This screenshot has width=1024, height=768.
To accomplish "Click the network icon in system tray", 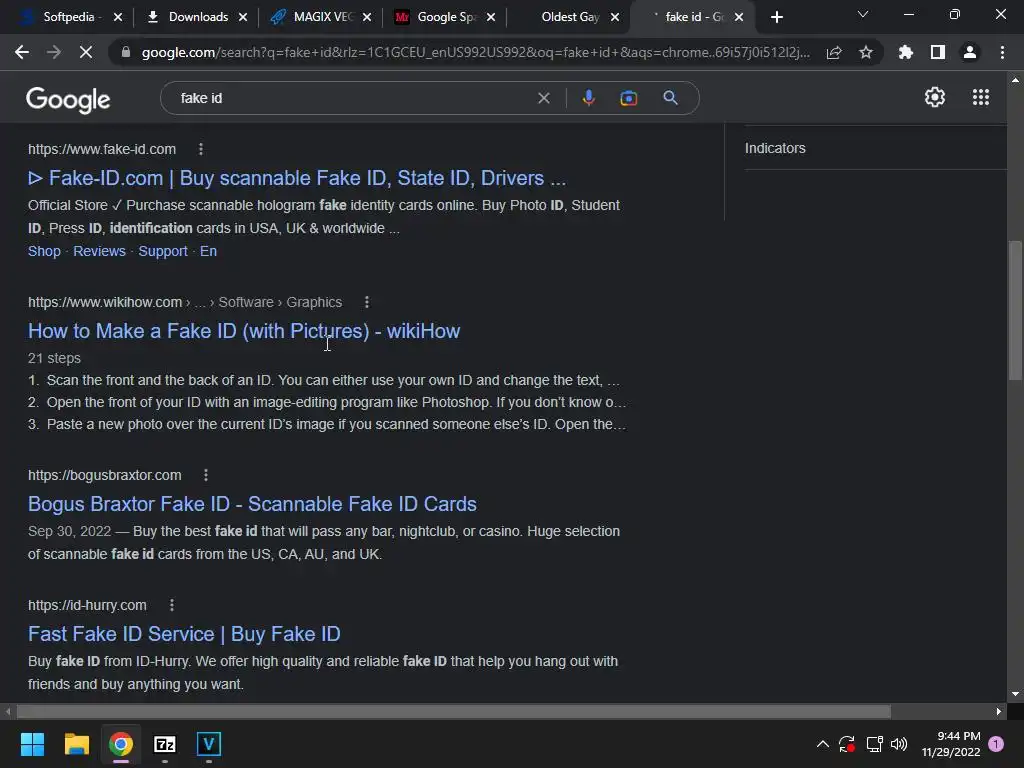I will [x=874, y=744].
